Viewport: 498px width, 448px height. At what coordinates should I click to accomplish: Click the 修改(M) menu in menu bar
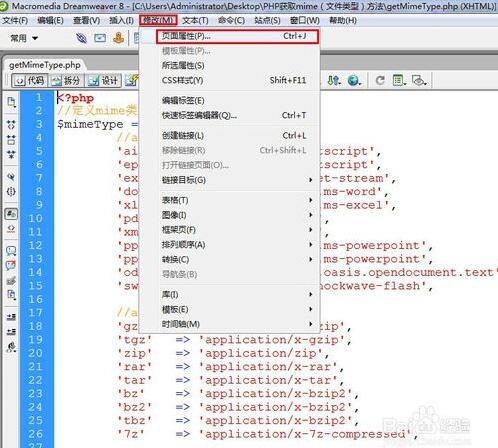(x=158, y=21)
